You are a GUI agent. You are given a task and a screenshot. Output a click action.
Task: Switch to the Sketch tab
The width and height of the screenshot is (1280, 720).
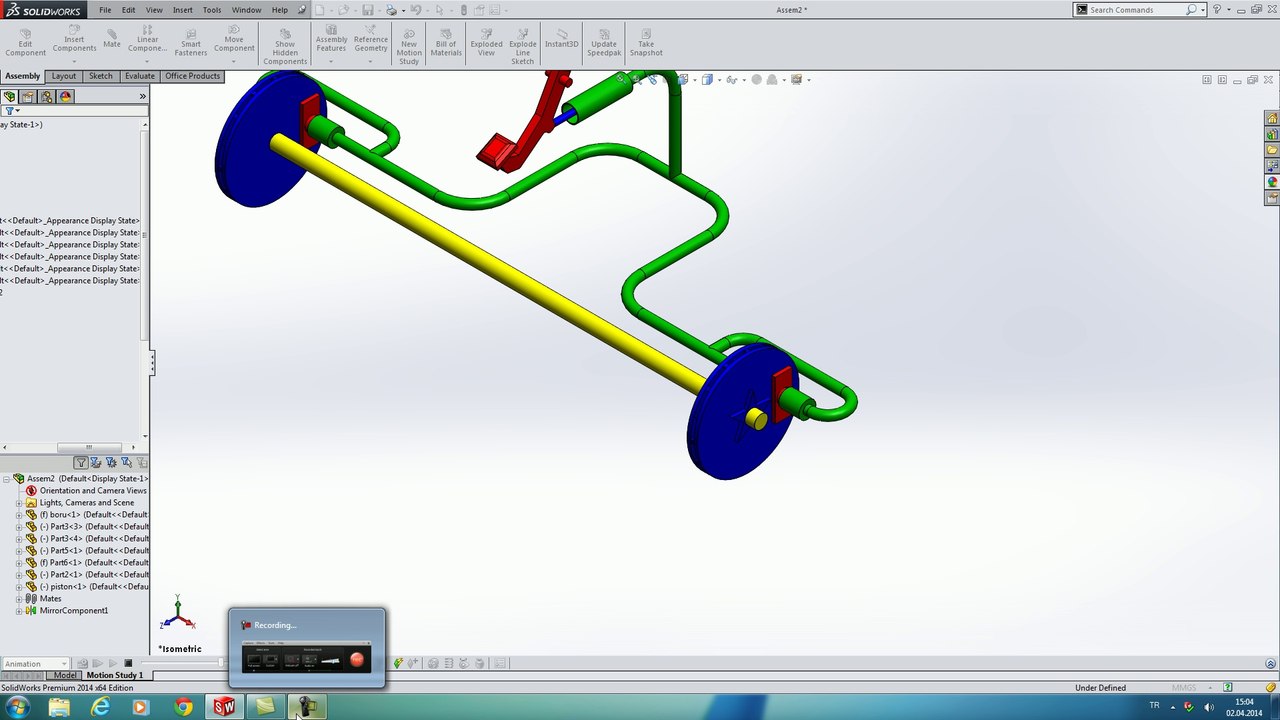pyautogui.click(x=101, y=76)
